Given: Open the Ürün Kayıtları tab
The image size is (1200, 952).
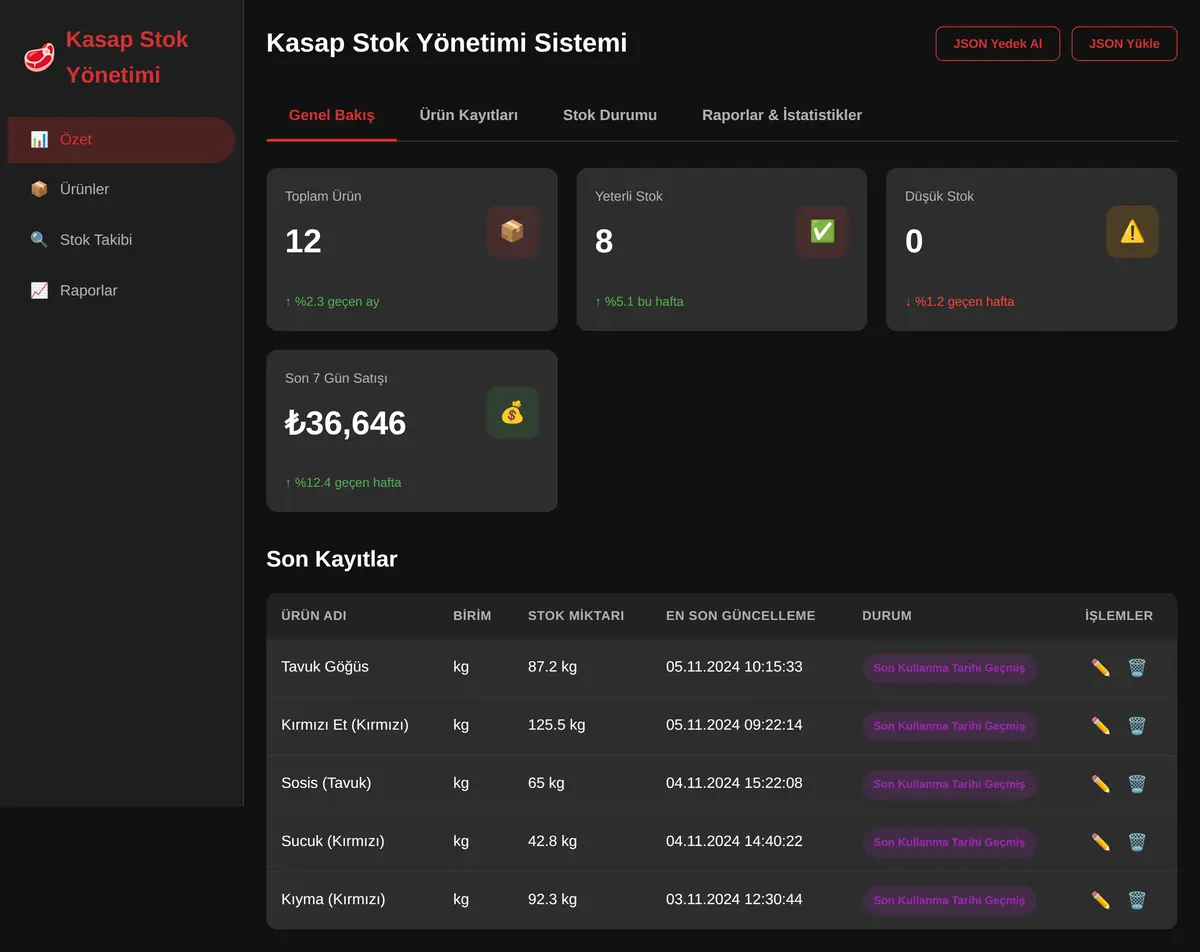Looking at the screenshot, I should [469, 115].
